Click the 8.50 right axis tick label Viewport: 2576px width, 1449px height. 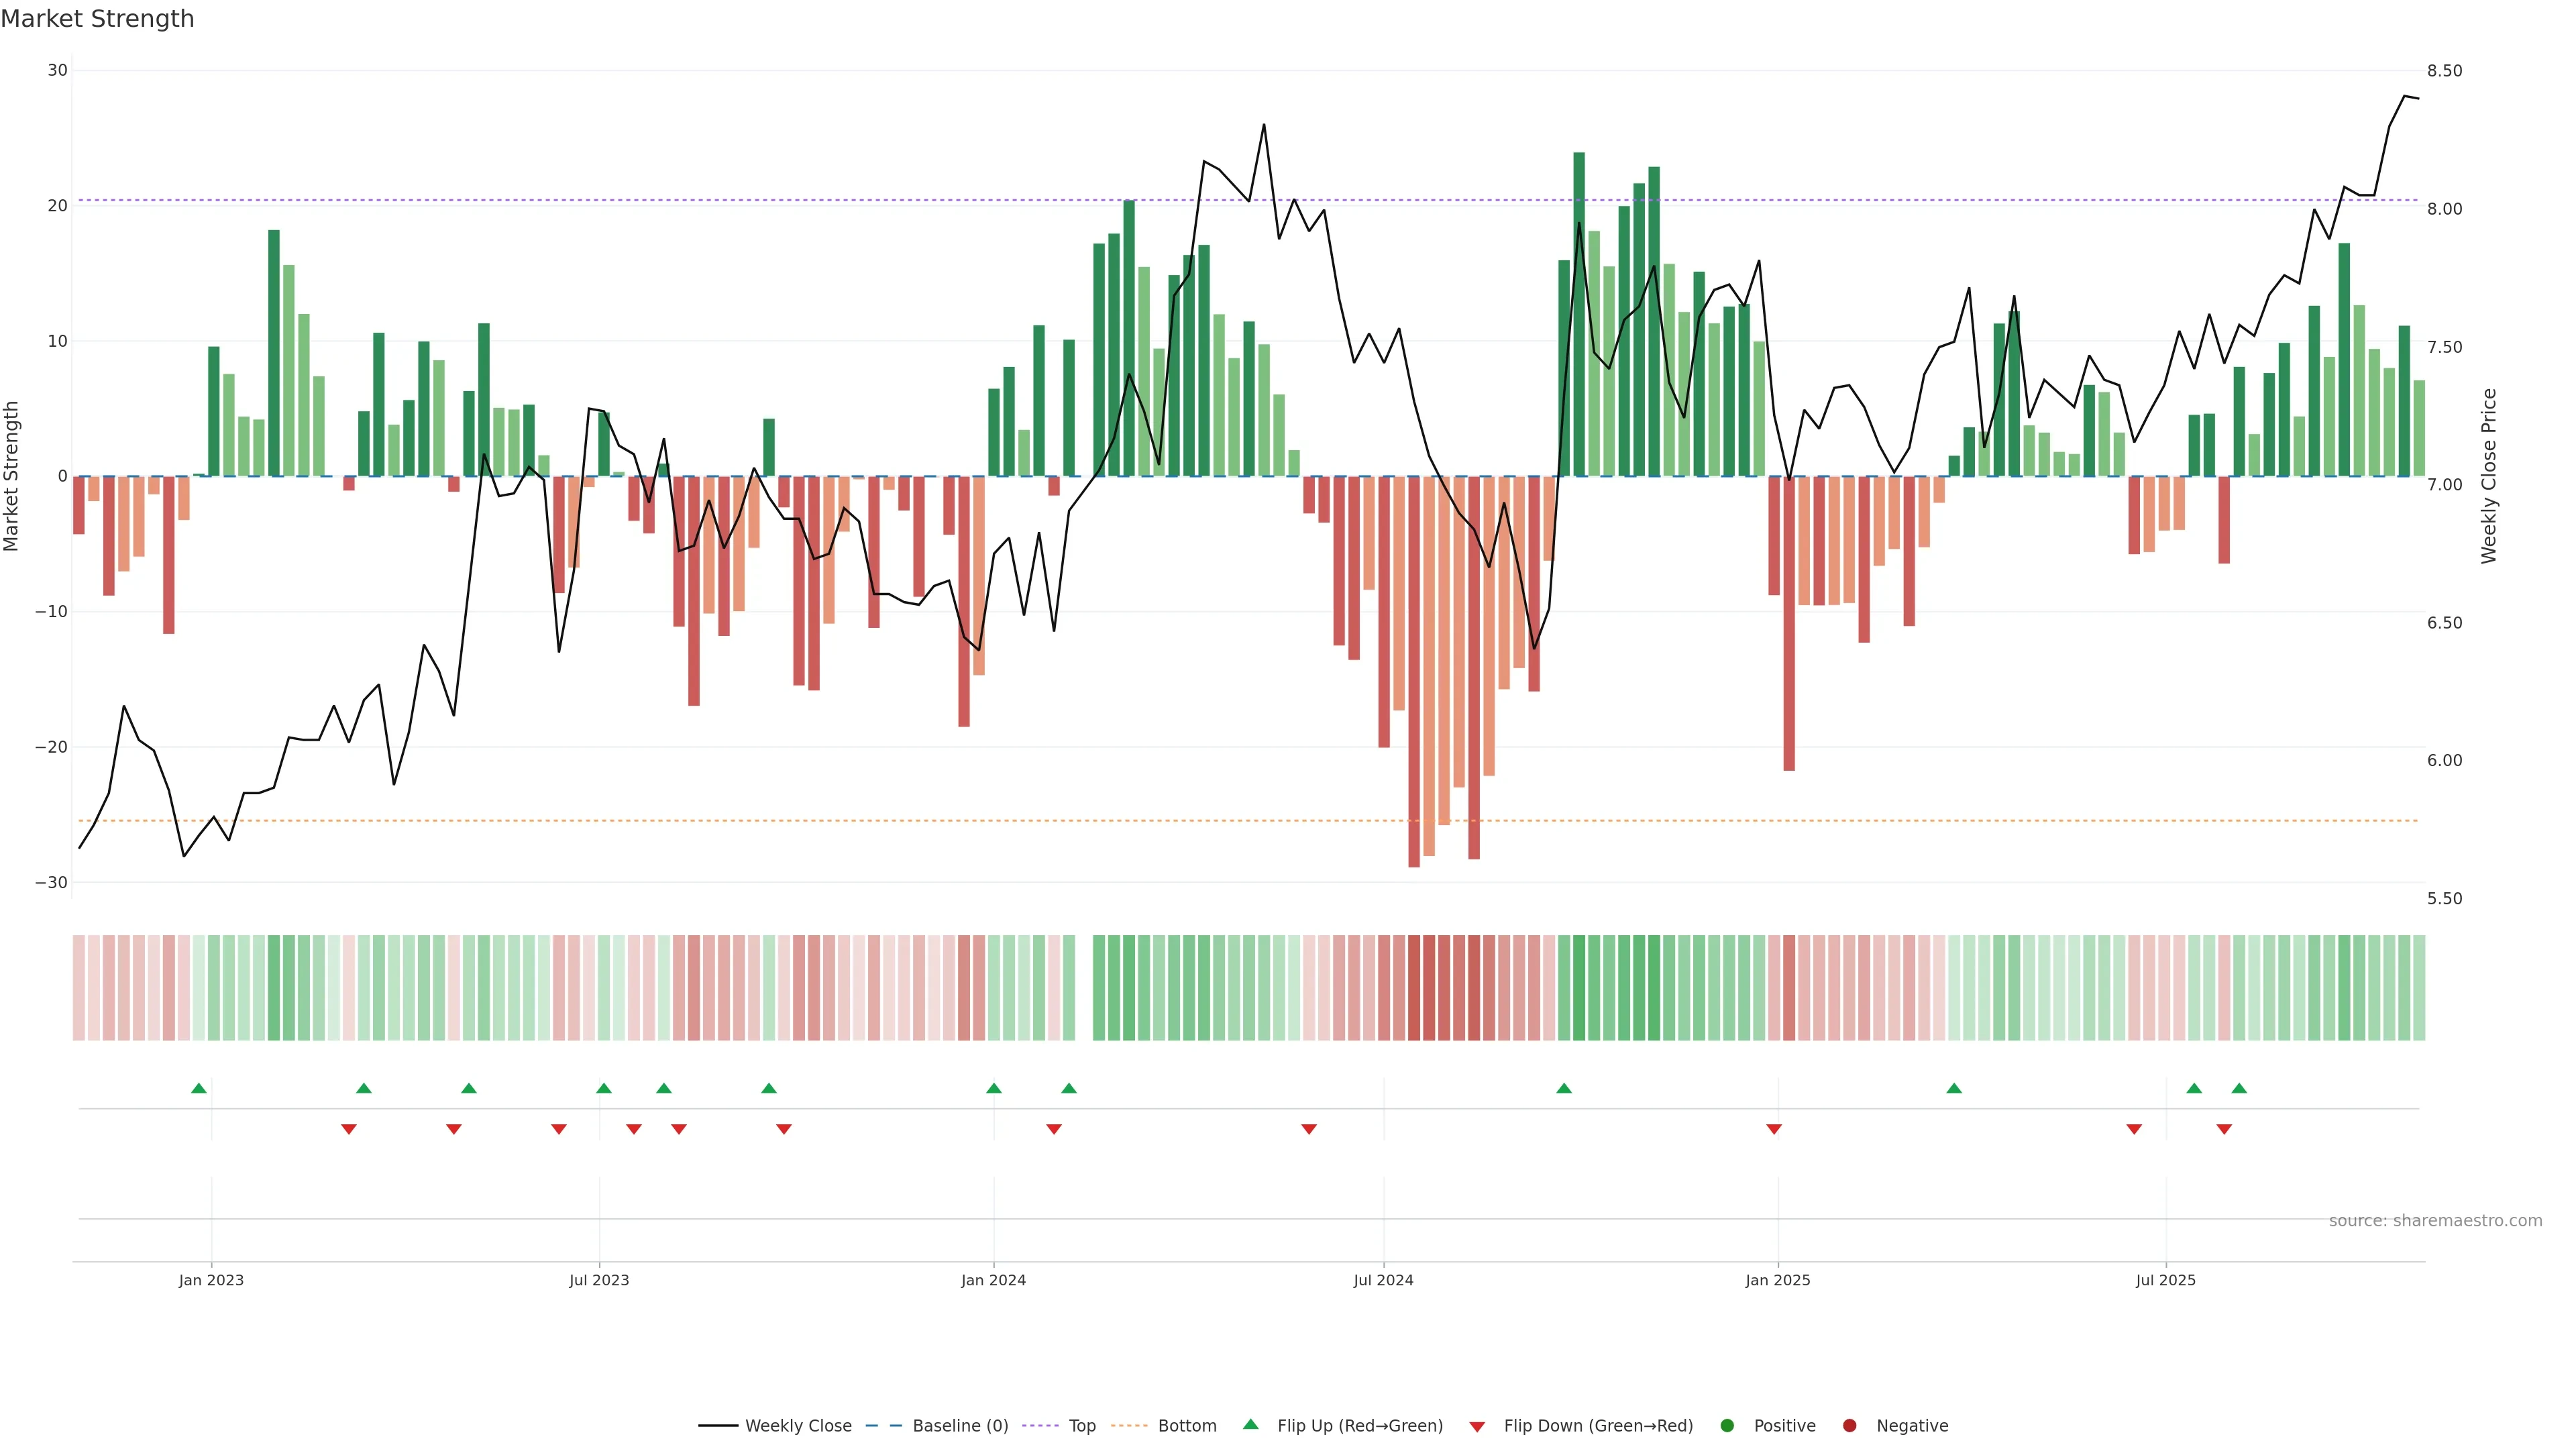(x=2444, y=71)
